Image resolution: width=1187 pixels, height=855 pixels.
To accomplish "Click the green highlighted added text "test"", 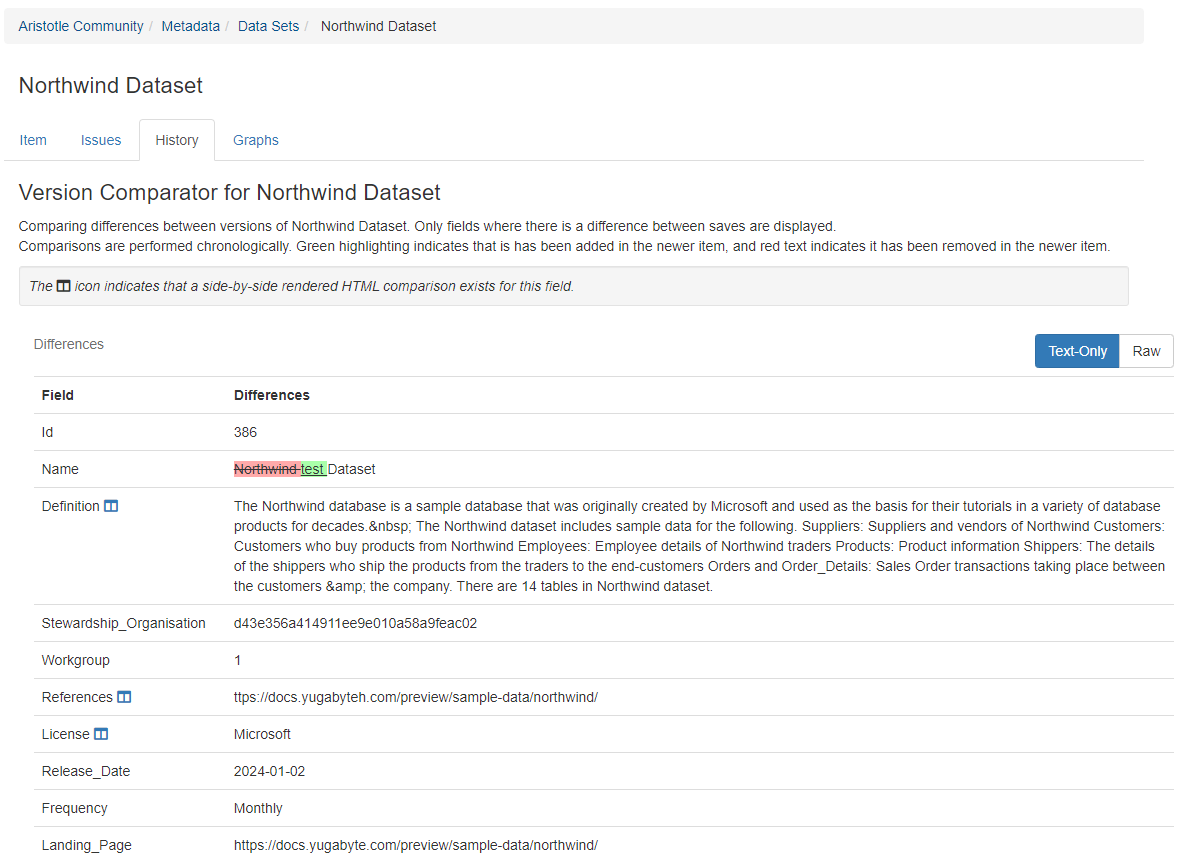I will 313,469.
